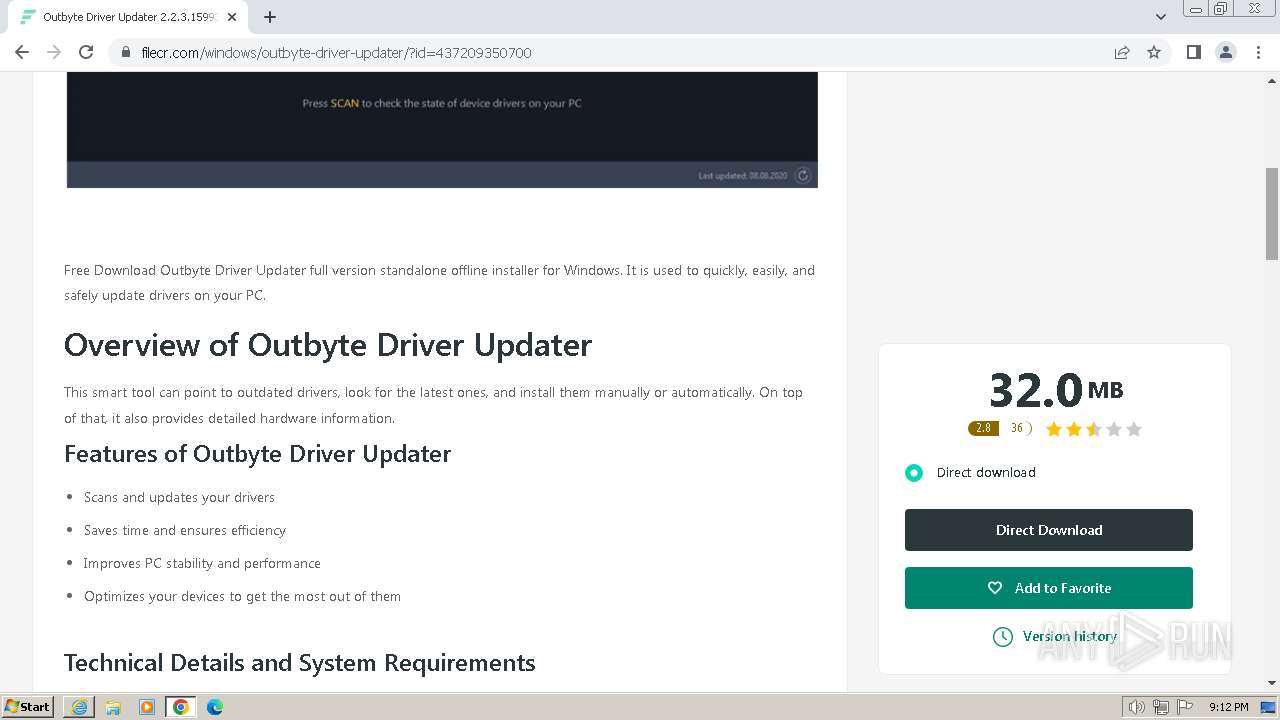Switch to Chrome on the taskbar
Image resolution: width=1280 pixels, height=720 pixels.
(x=181, y=707)
